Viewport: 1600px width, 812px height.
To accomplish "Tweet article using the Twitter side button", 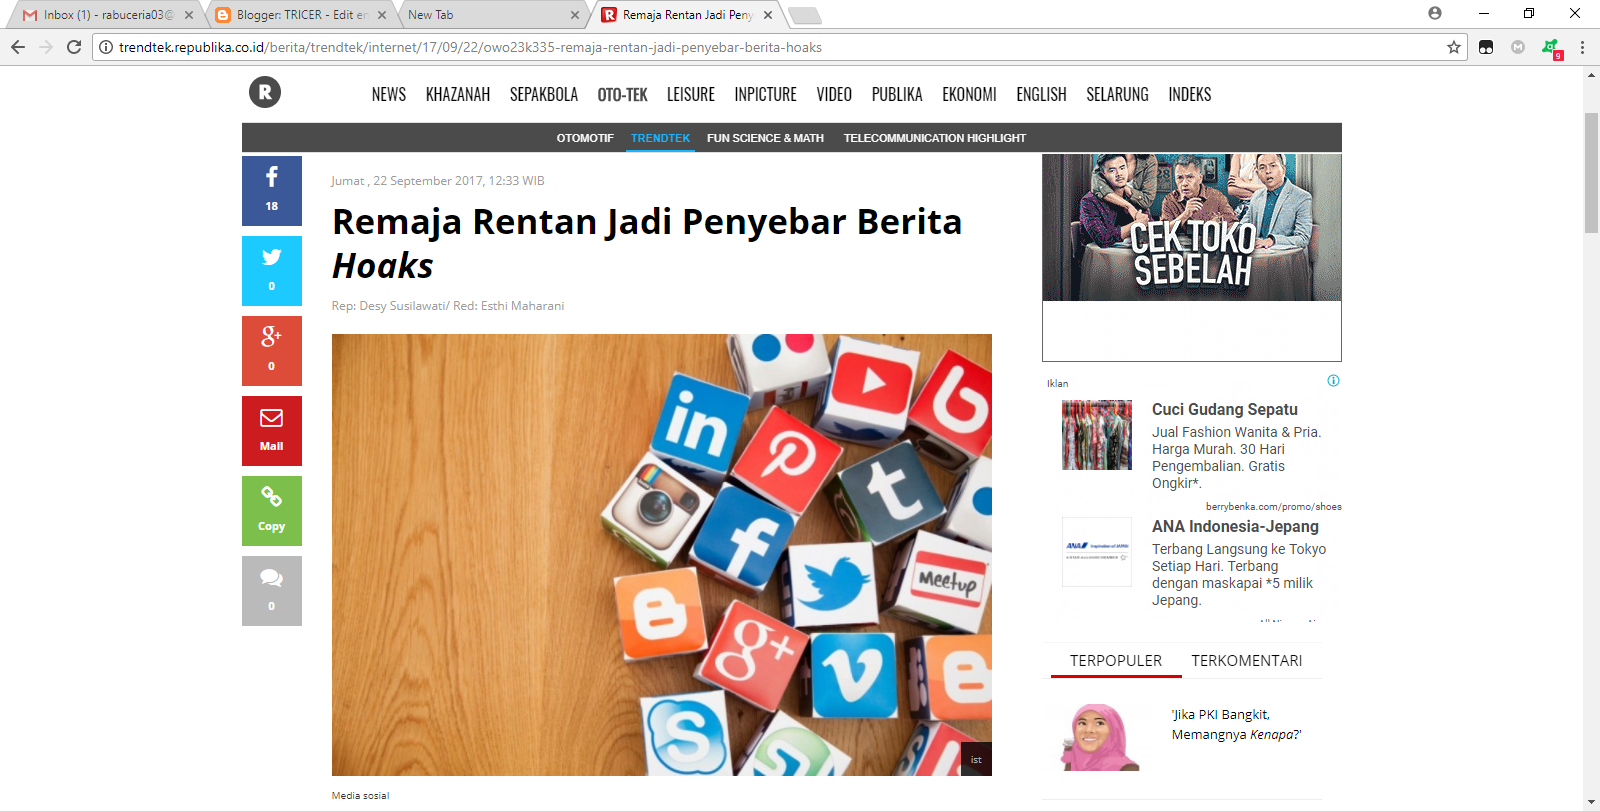I will [272, 271].
